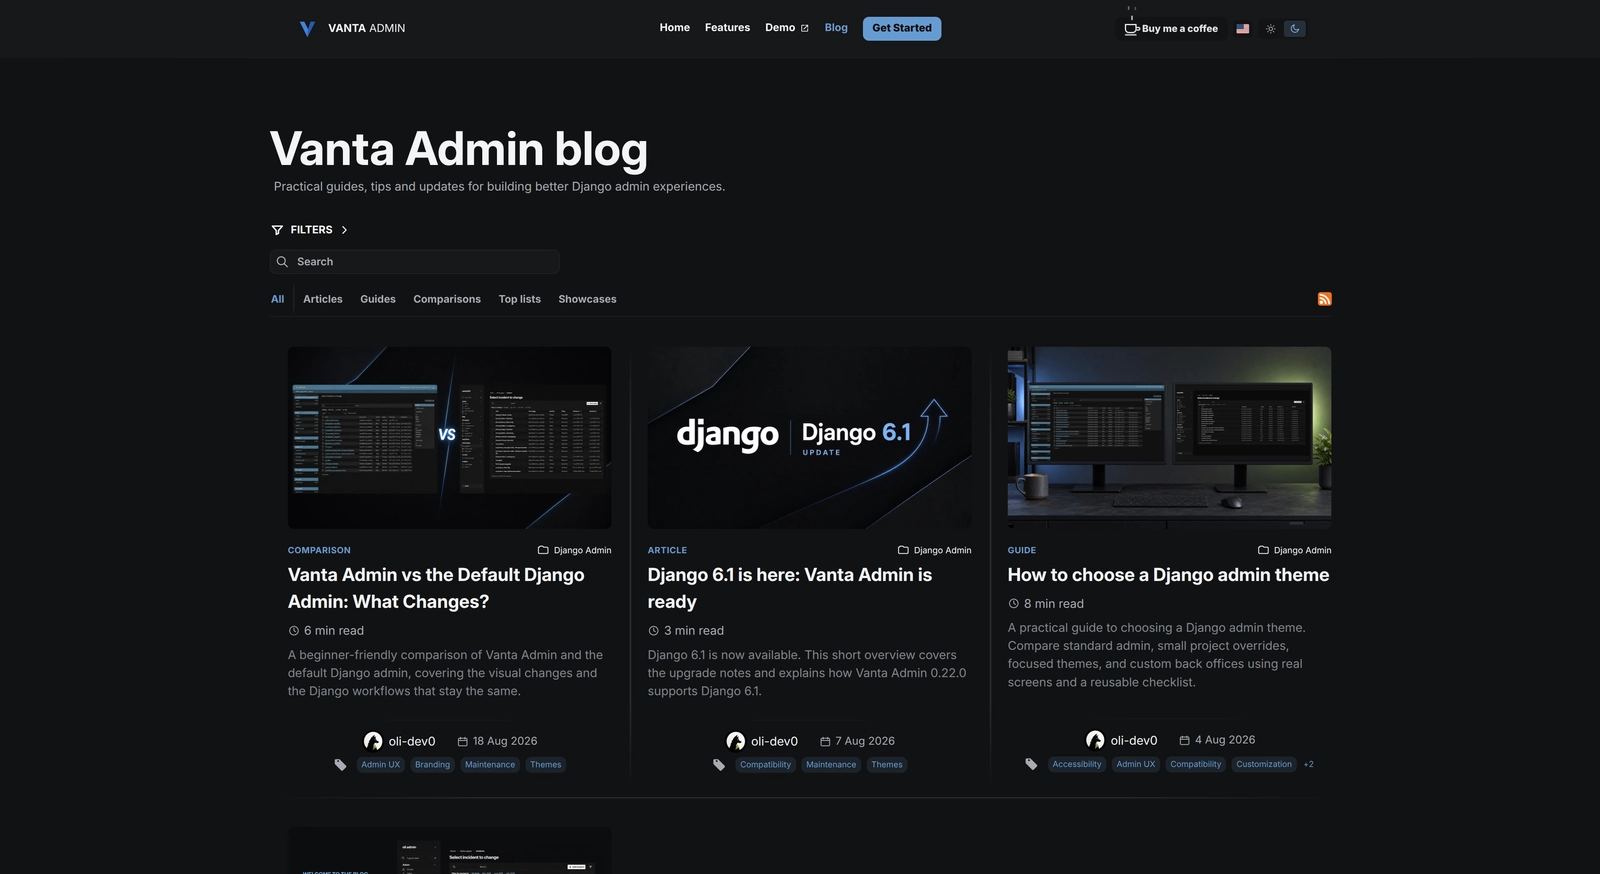1600x874 pixels.
Task: Focus the Search input field
Action: pos(414,262)
